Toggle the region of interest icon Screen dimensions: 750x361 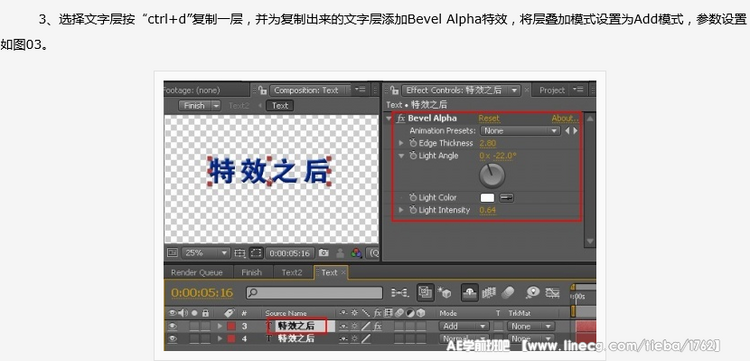(256, 253)
